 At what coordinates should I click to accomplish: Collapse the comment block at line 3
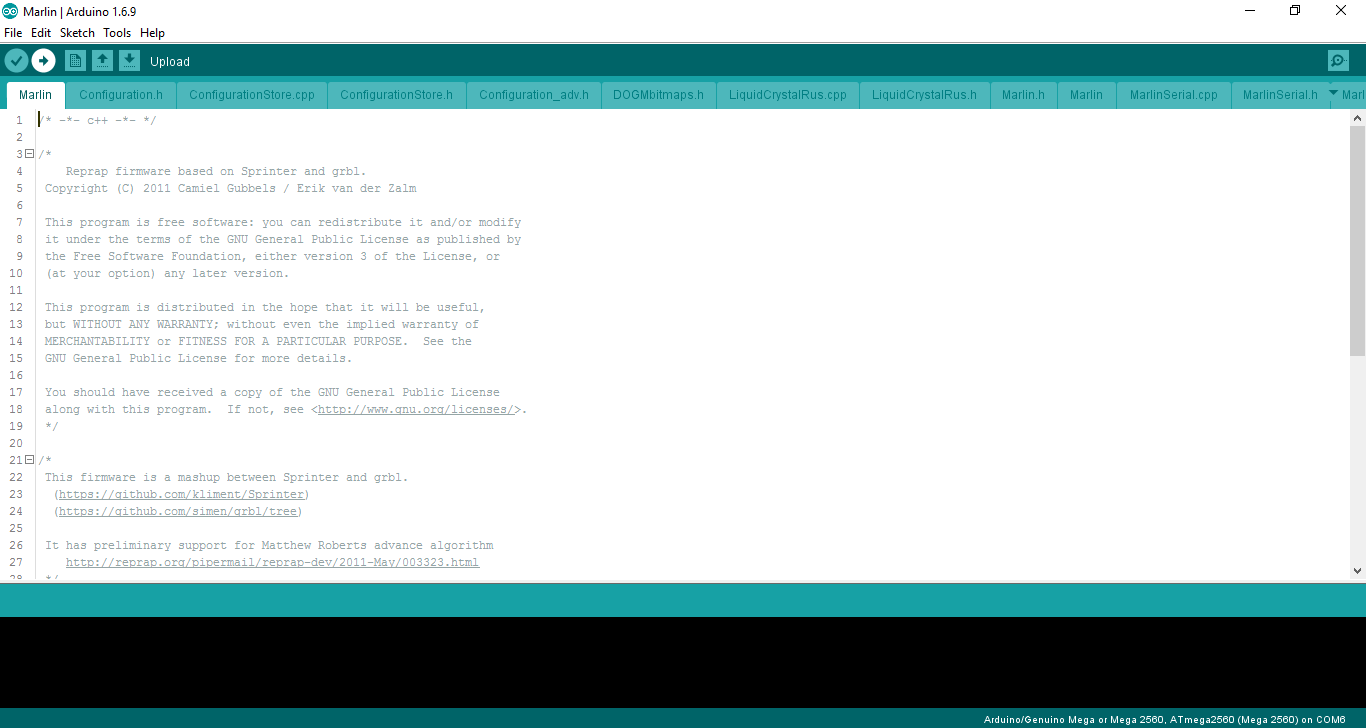(x=29, y=154)
